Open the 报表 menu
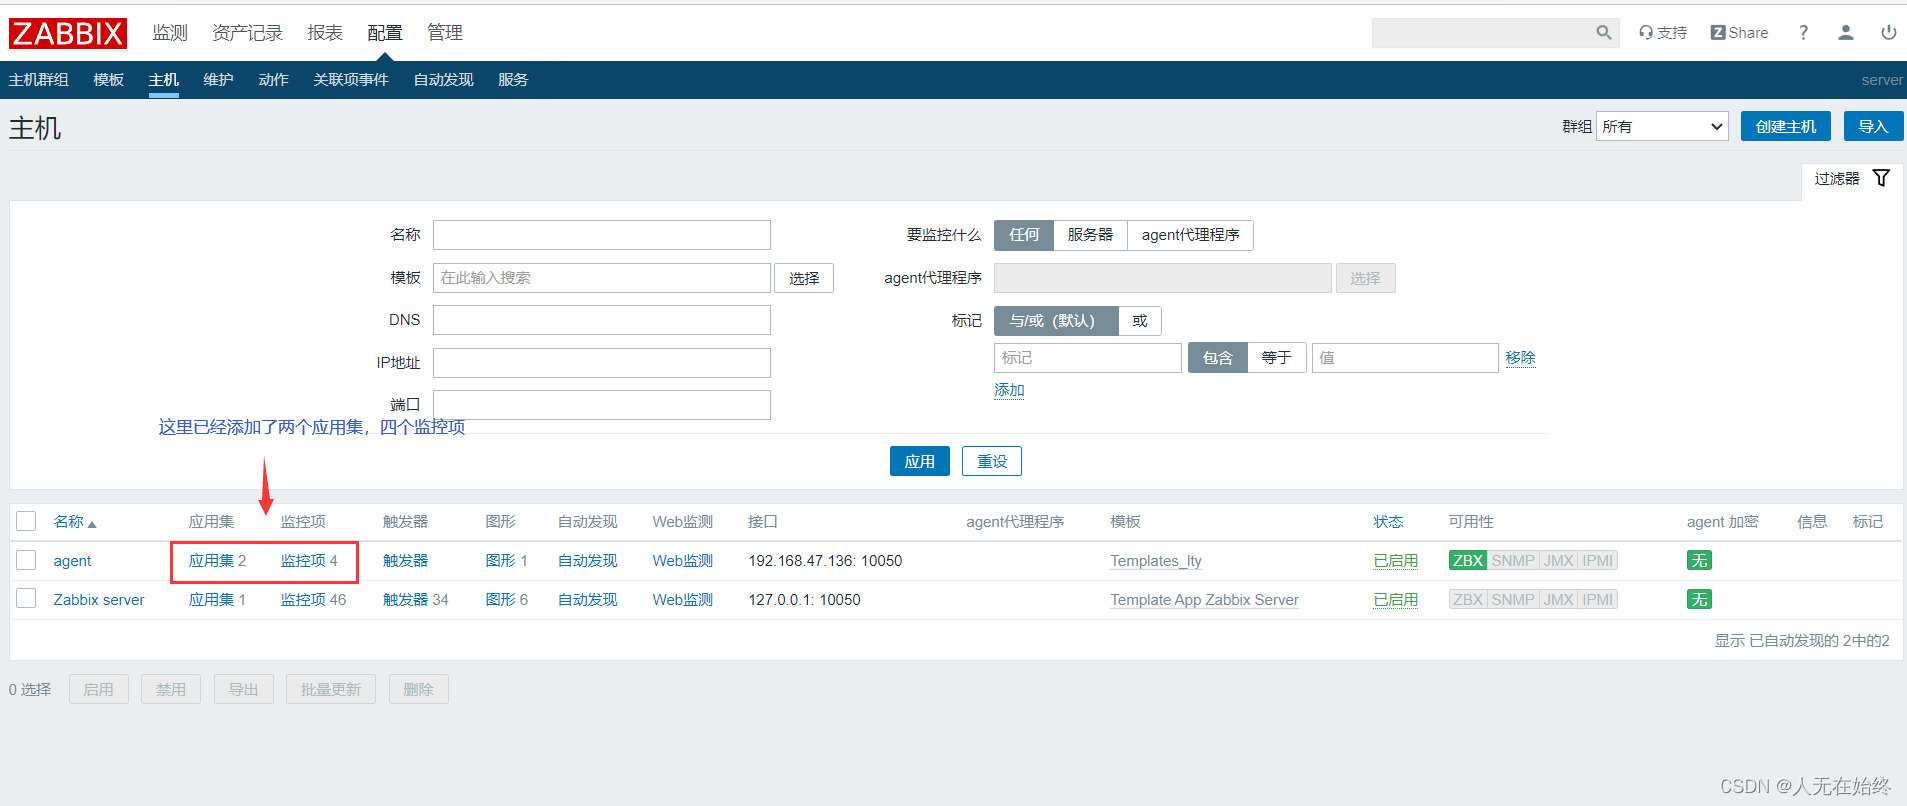Viewport: 1907px width, 806px height. [x=325, y=33]
